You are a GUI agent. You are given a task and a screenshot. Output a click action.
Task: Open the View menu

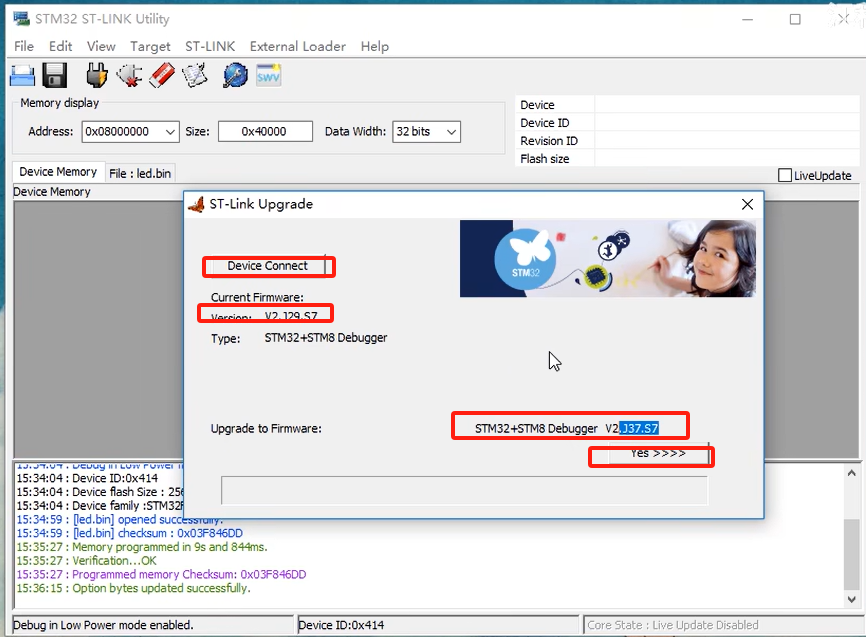point(101,46)
